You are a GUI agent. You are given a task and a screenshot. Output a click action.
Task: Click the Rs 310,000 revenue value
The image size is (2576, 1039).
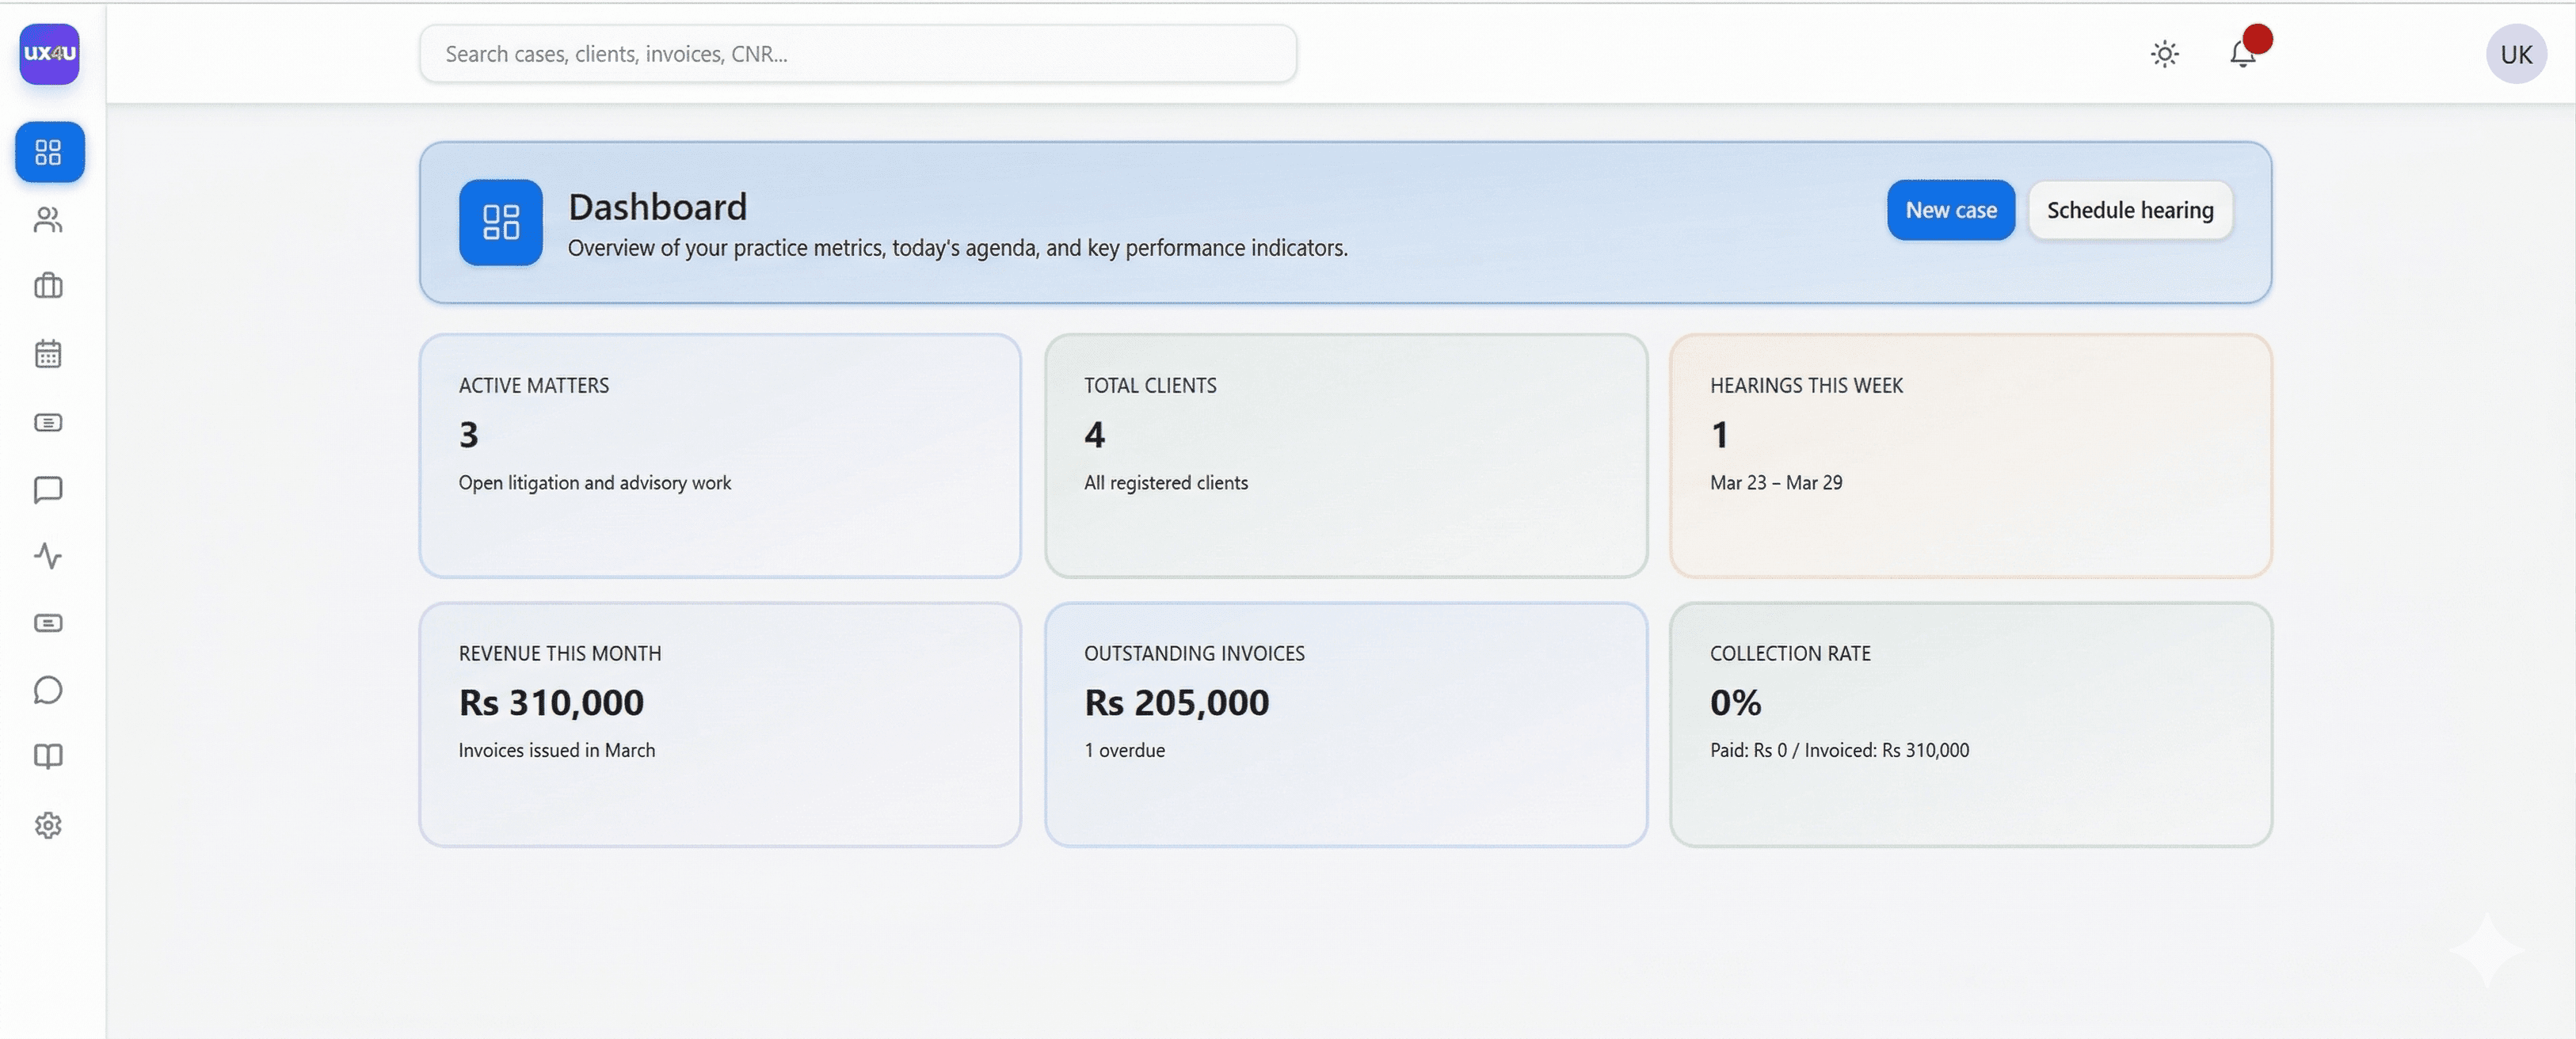pos(551,703)
